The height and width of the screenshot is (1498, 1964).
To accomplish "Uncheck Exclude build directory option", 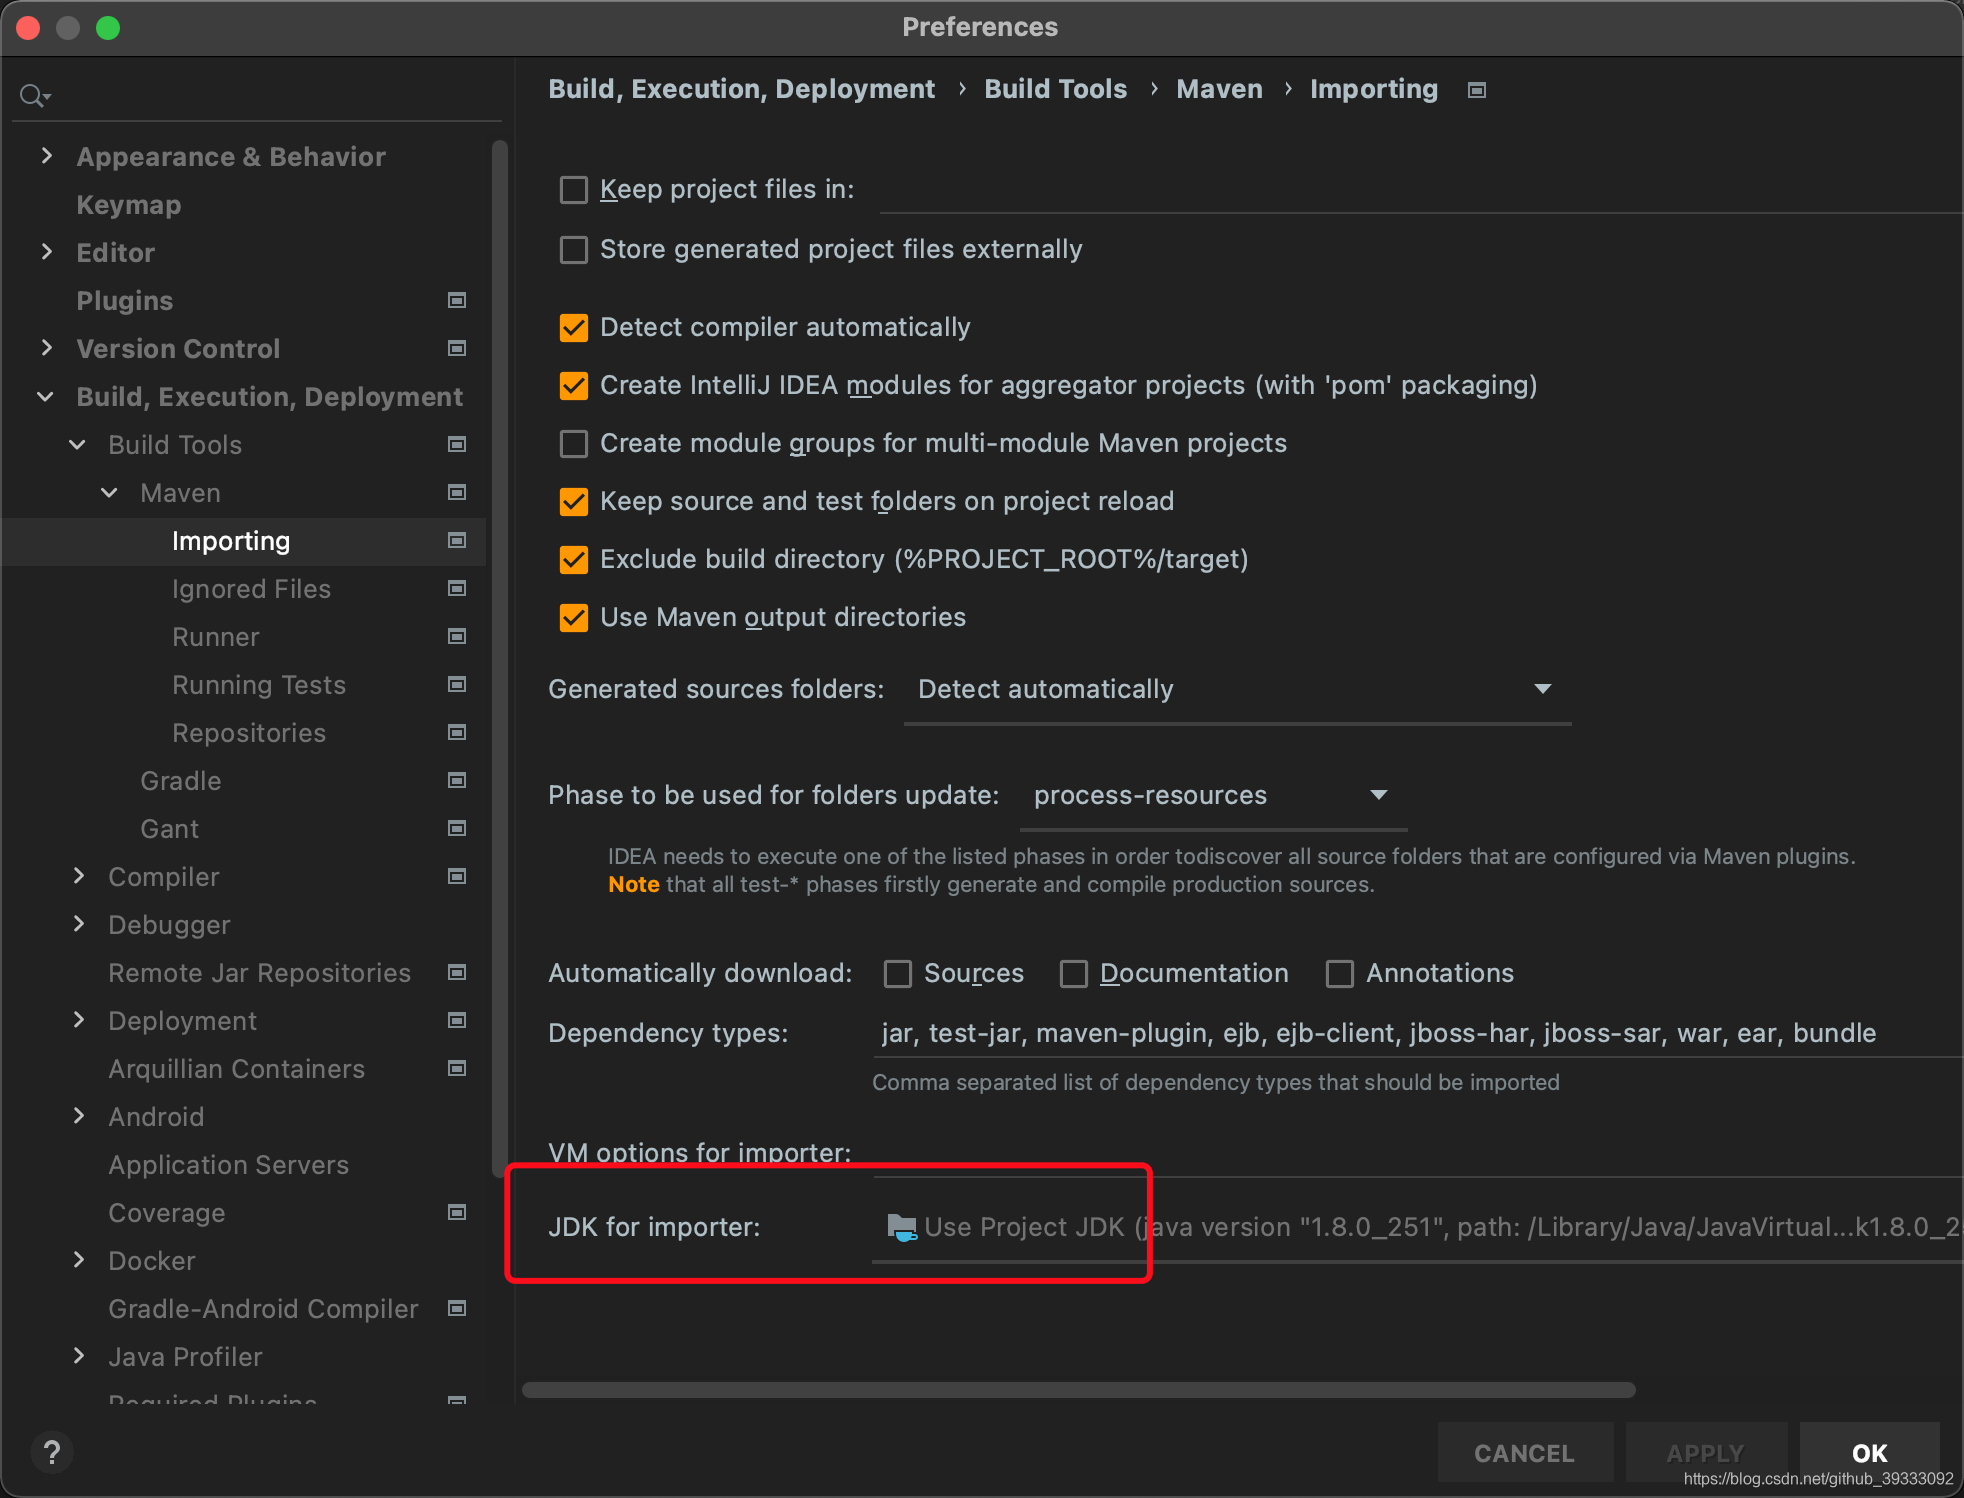I will click(574, 560).
